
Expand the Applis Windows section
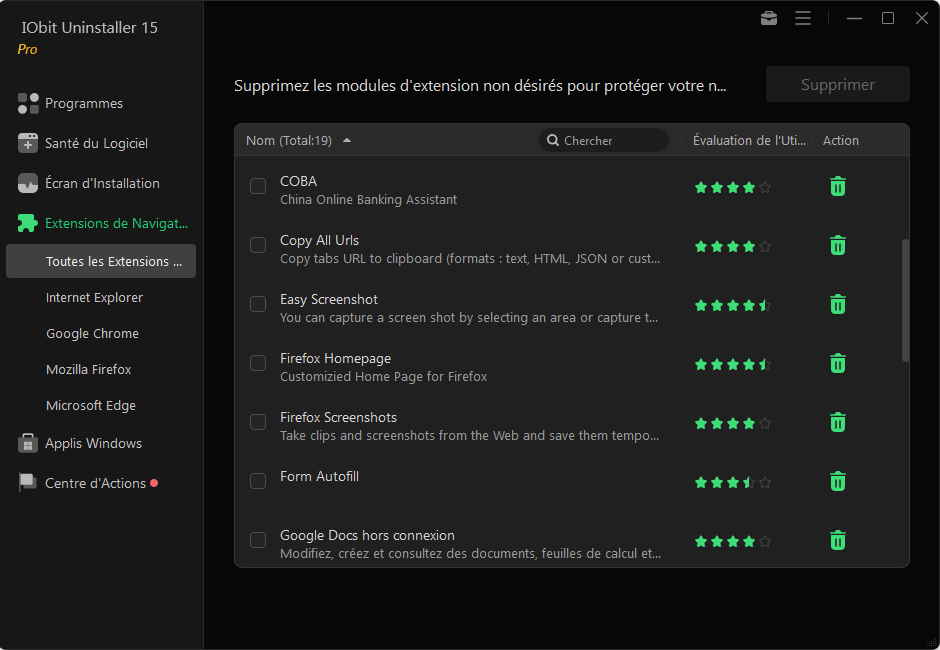(93, 443)
